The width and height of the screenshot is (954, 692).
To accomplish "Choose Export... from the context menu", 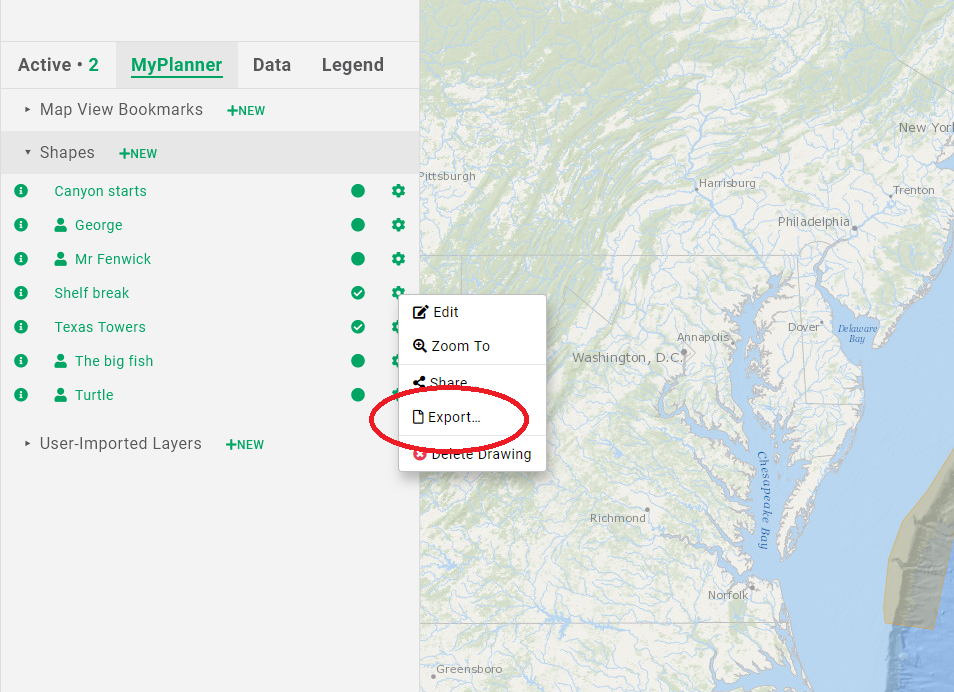I will pos(454,417).
